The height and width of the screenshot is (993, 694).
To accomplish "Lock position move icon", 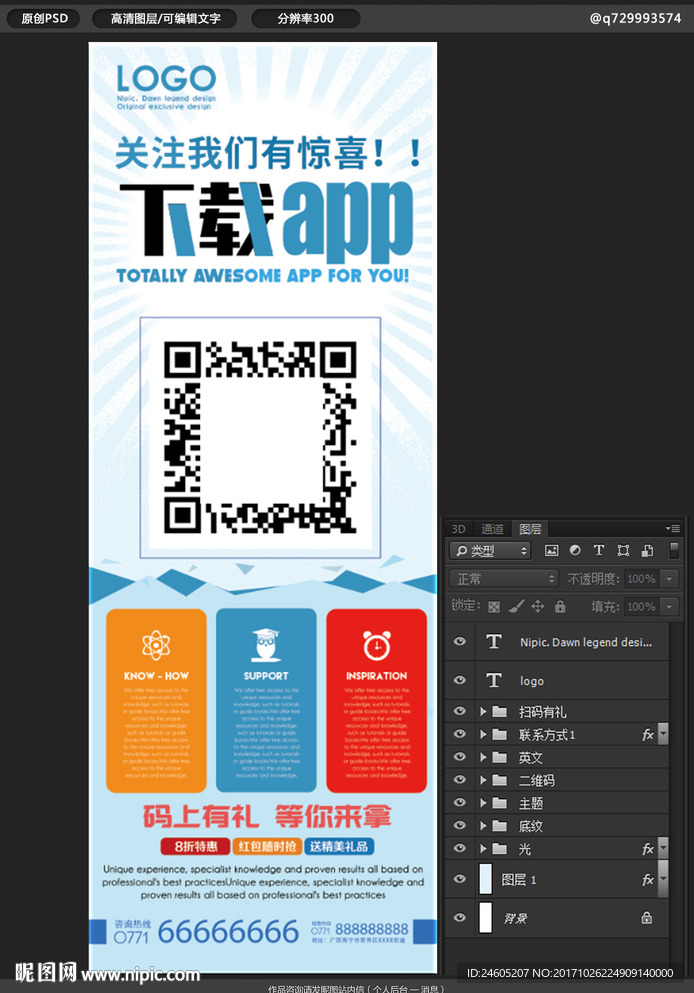I will [538, 607].
